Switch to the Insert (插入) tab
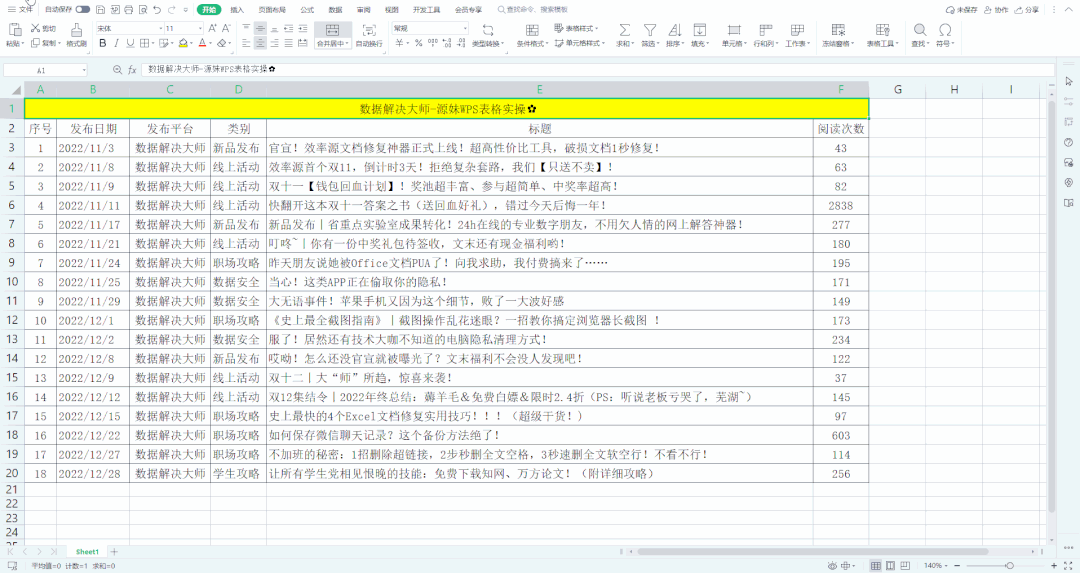Viewport: 1080px width, 573px height. (237, 10)
